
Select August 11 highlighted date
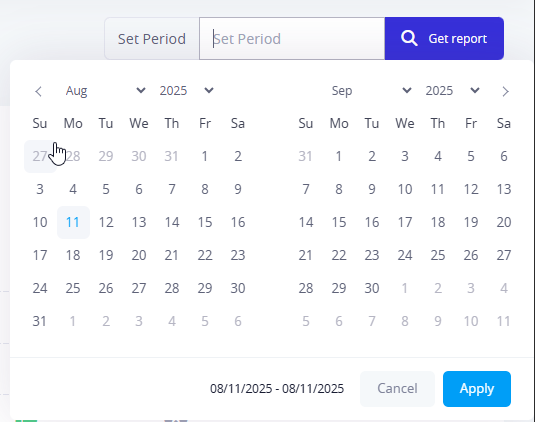(73, 222)
